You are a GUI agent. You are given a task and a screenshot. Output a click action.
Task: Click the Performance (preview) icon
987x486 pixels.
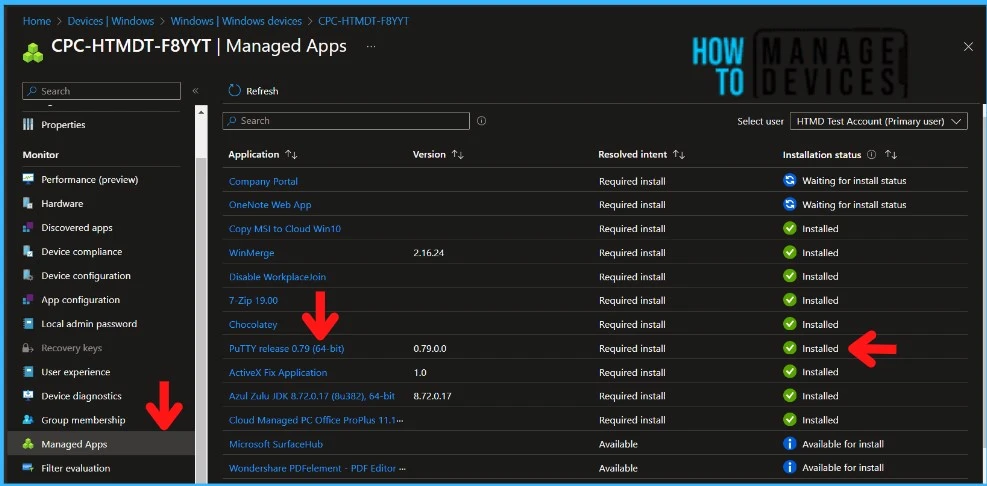28,179
